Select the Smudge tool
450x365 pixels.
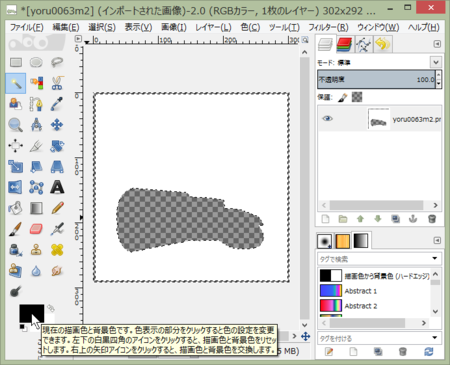click(57, 271)
